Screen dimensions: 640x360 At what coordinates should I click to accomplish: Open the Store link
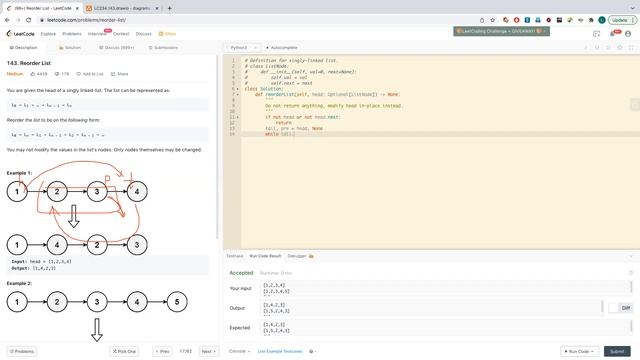tap(167, 34)
